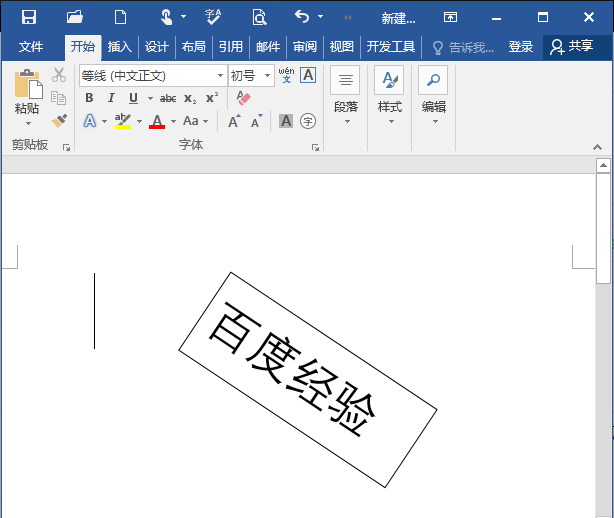The width and height of the screenshot is (614, 518).
Task: Expand highlight color dropdown arrow
Action: [x=139, y=121]
